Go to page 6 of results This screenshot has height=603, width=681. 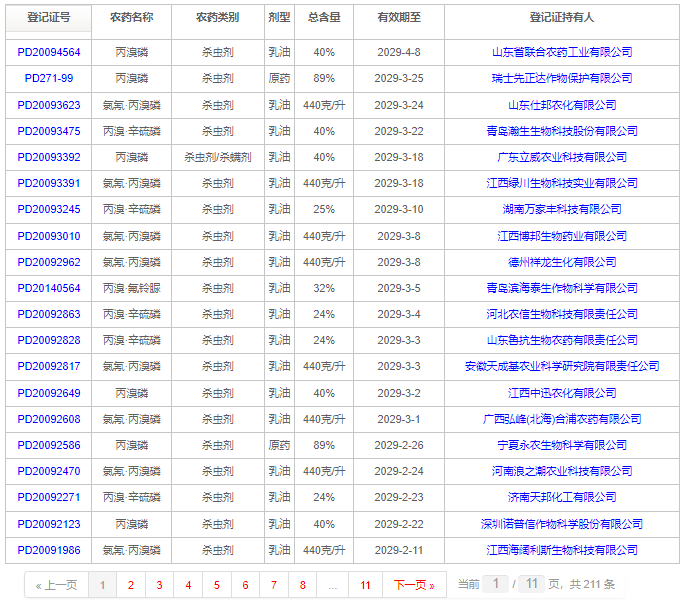click(x=245, y=585)
